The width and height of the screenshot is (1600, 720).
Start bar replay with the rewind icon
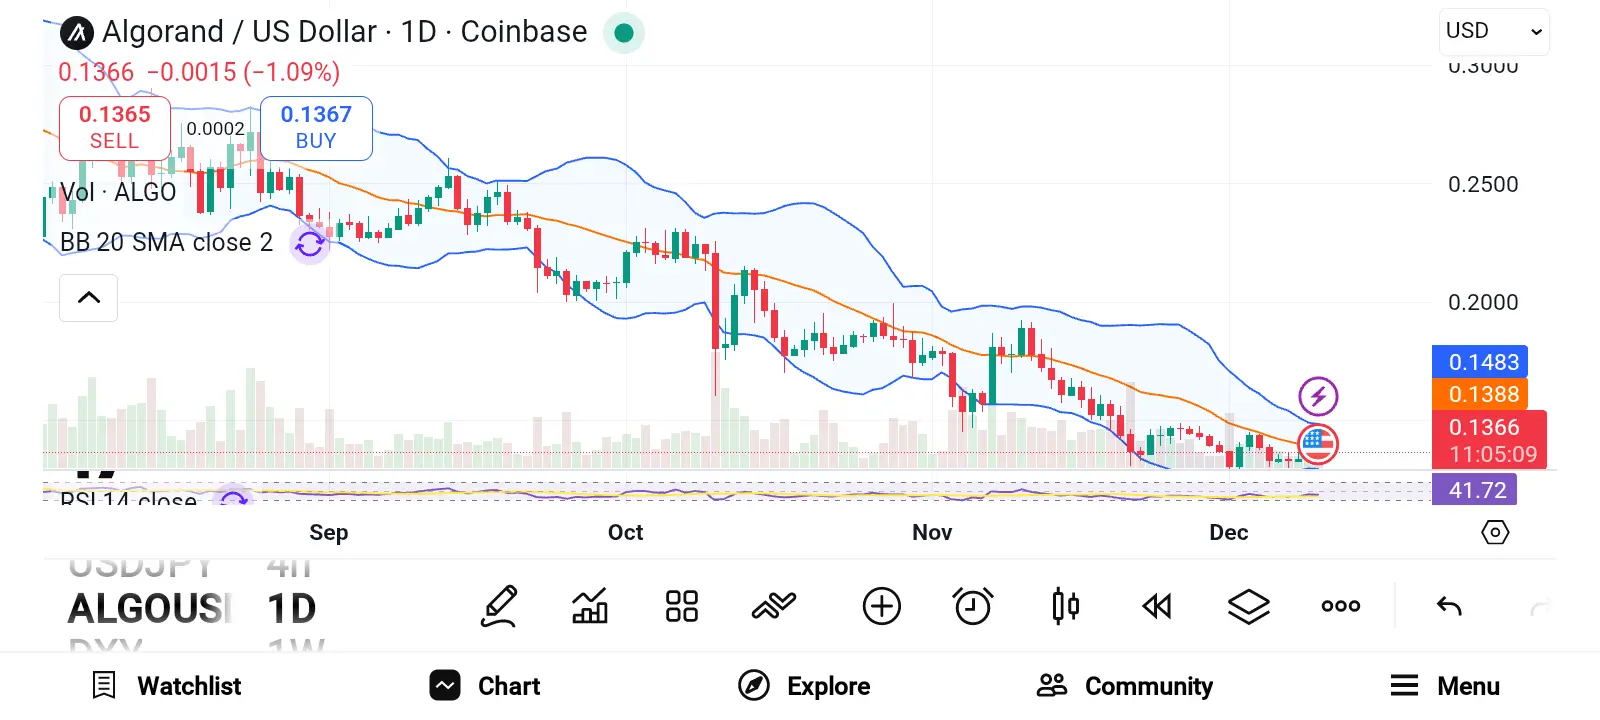point(1157,606)
